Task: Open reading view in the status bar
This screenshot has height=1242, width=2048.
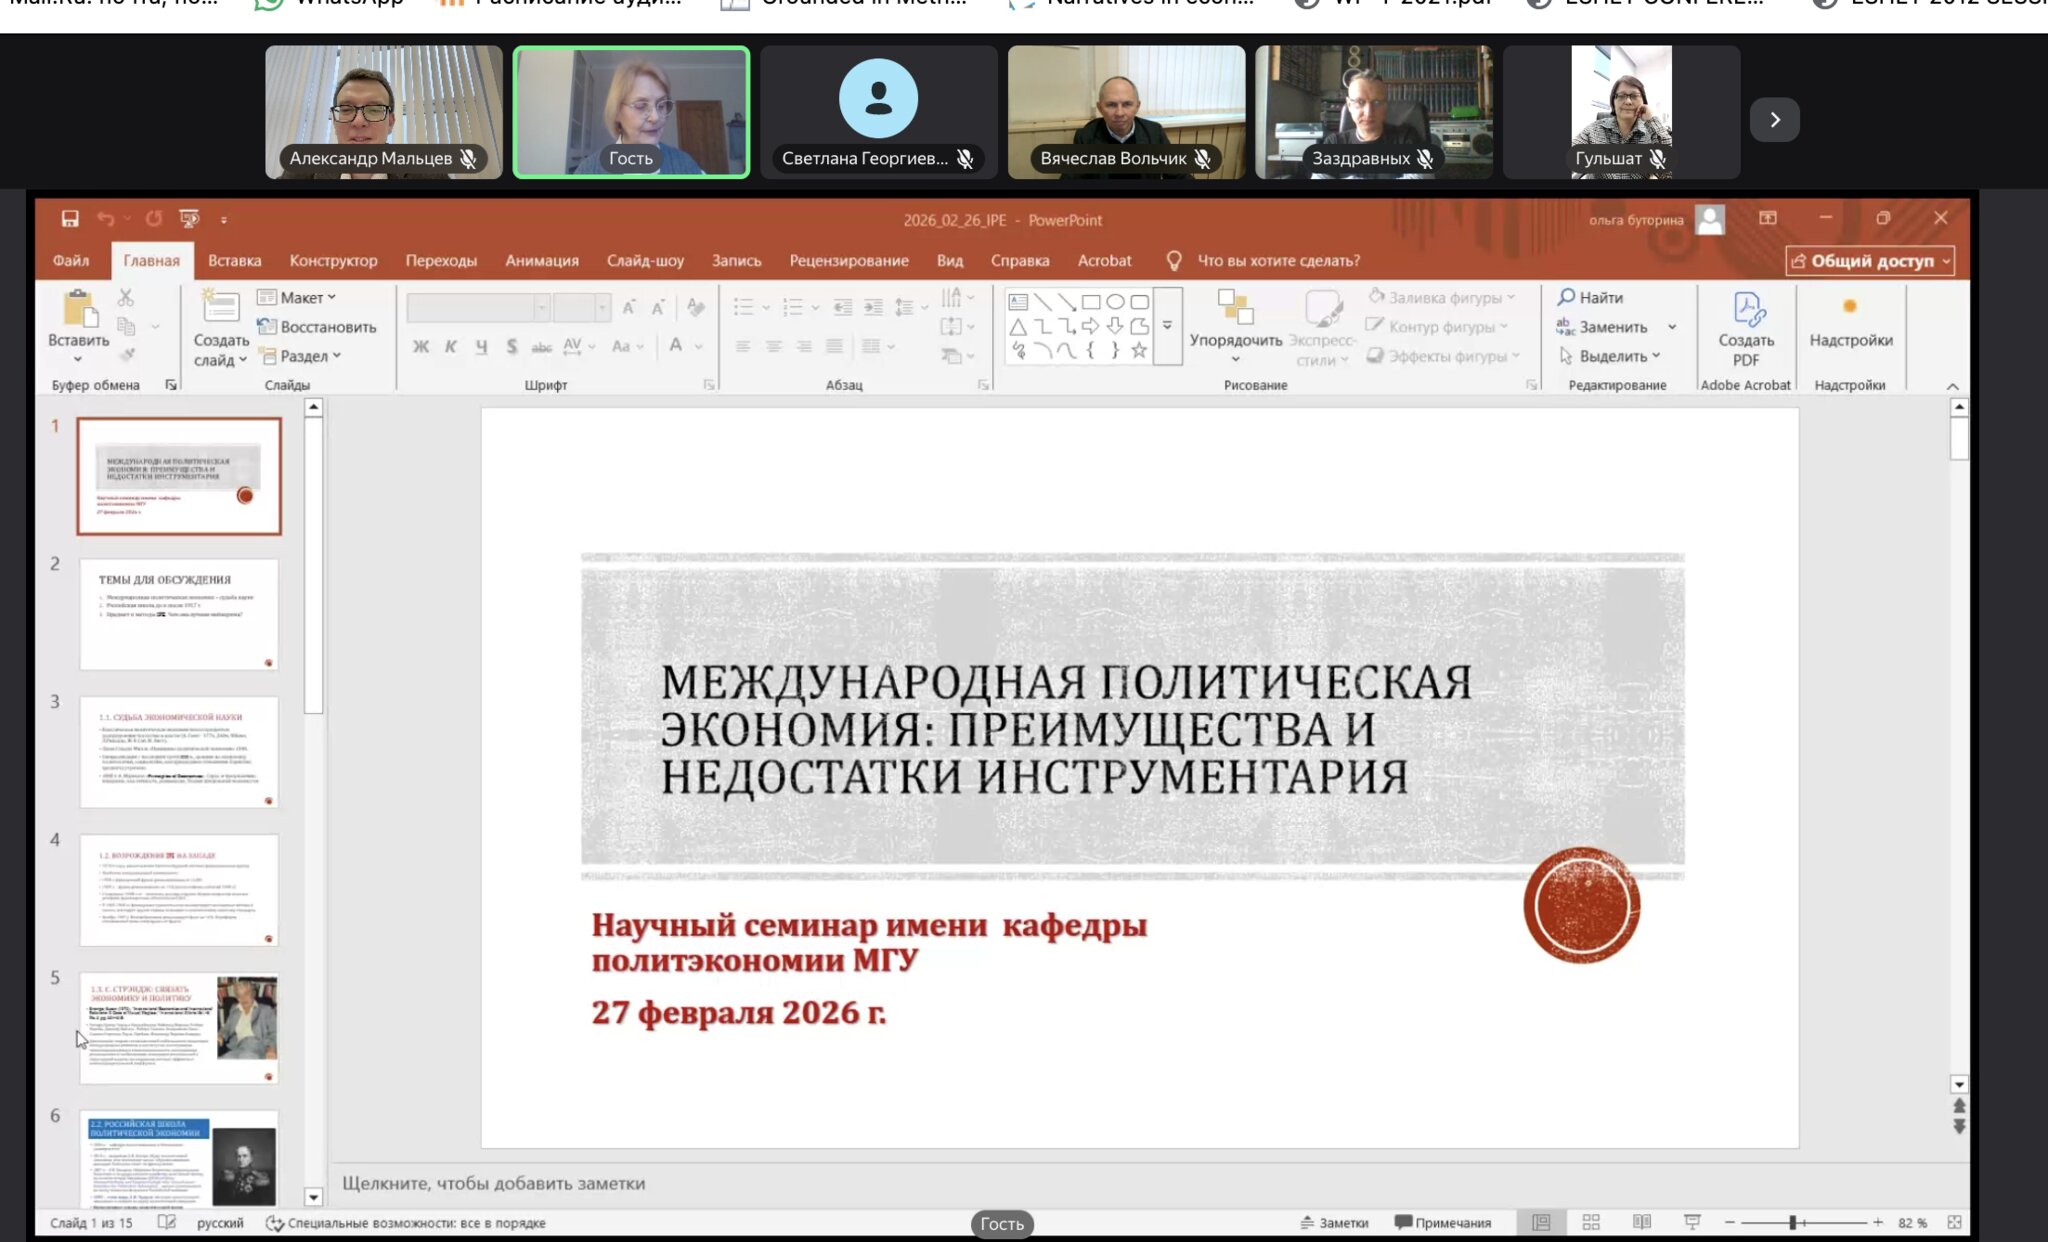Action: coord(1641,1222)
